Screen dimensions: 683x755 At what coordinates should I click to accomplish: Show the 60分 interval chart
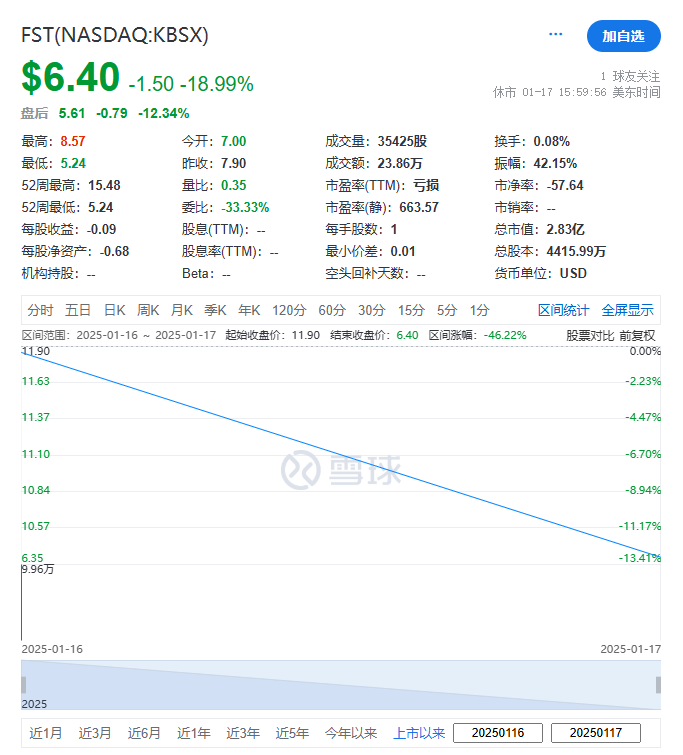coord(332,310)
